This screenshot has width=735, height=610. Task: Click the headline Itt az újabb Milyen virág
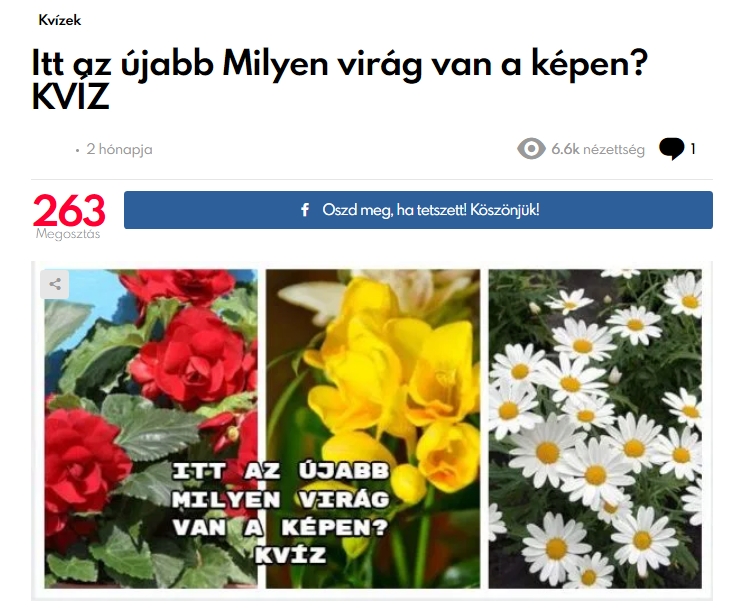pyautogui.click(x=339, y=64)
